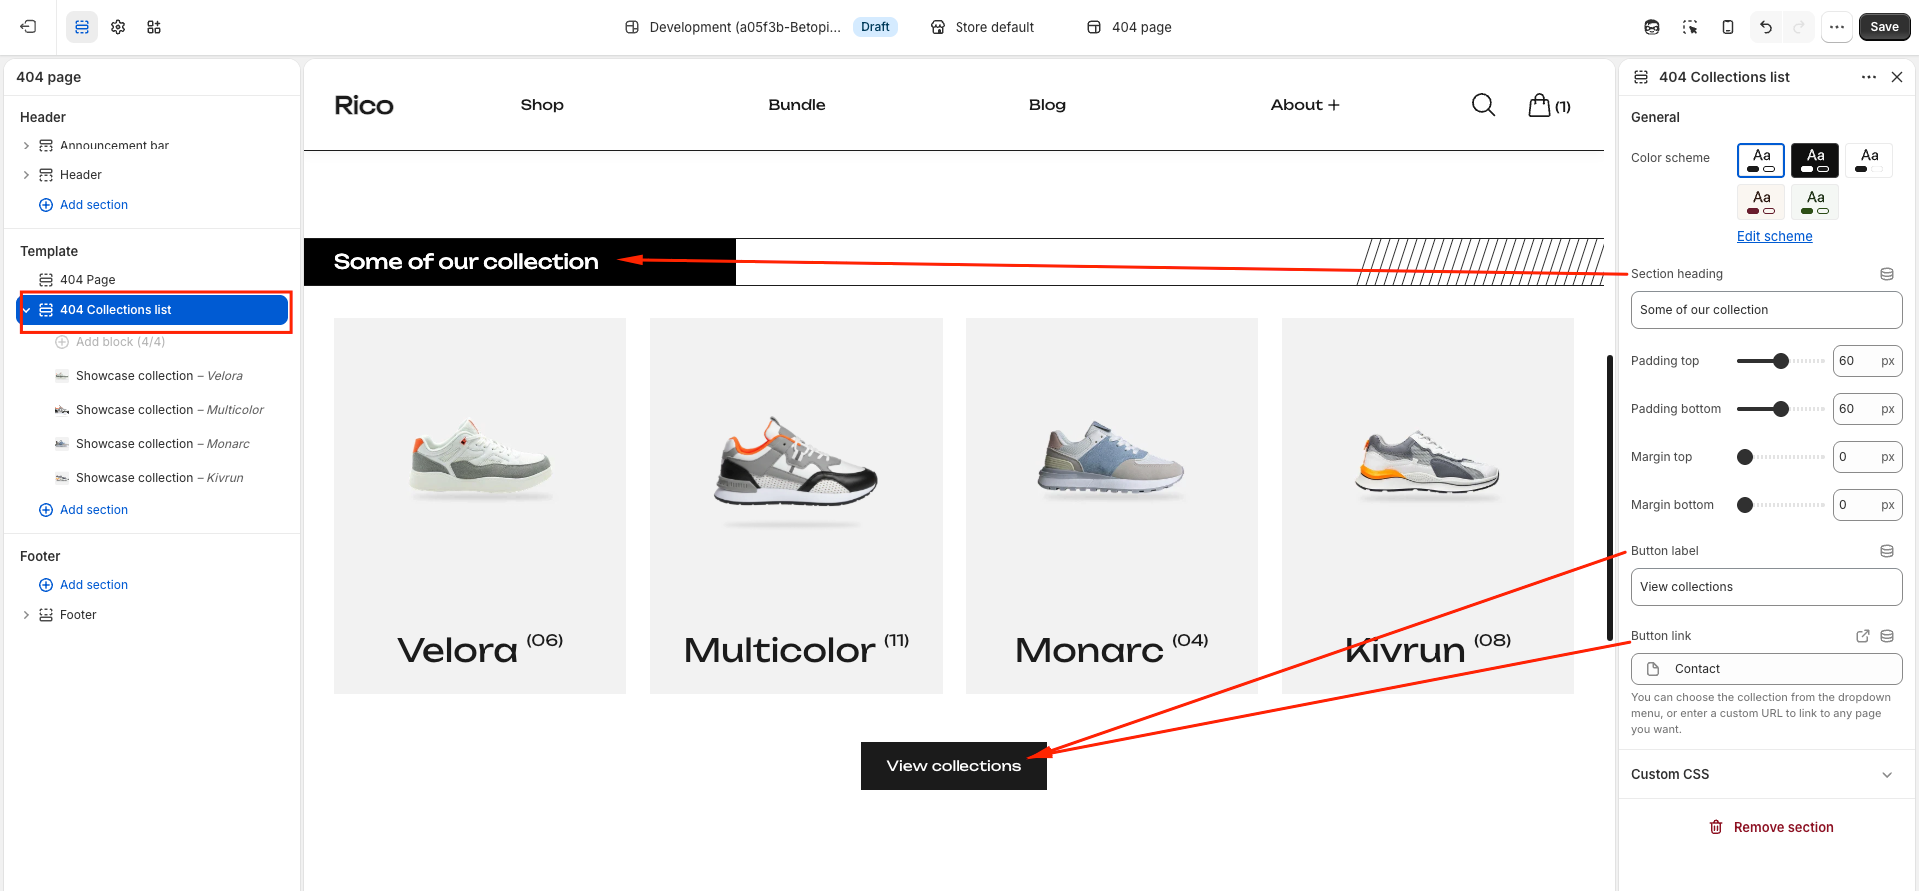1919x891 pixels.
Task: Open the Blog menu in preview
Action: point(1047,105)
